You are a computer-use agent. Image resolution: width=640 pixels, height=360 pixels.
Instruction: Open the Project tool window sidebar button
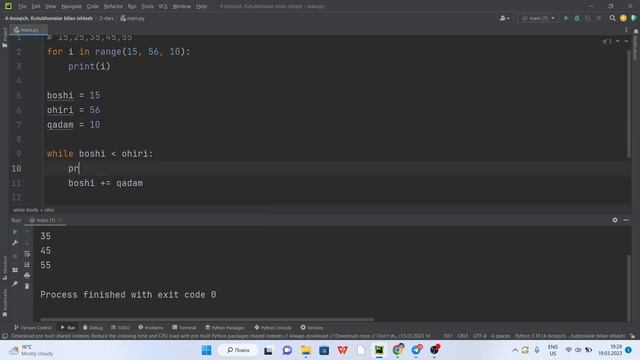pyautogui.click(x=4, y=38)
